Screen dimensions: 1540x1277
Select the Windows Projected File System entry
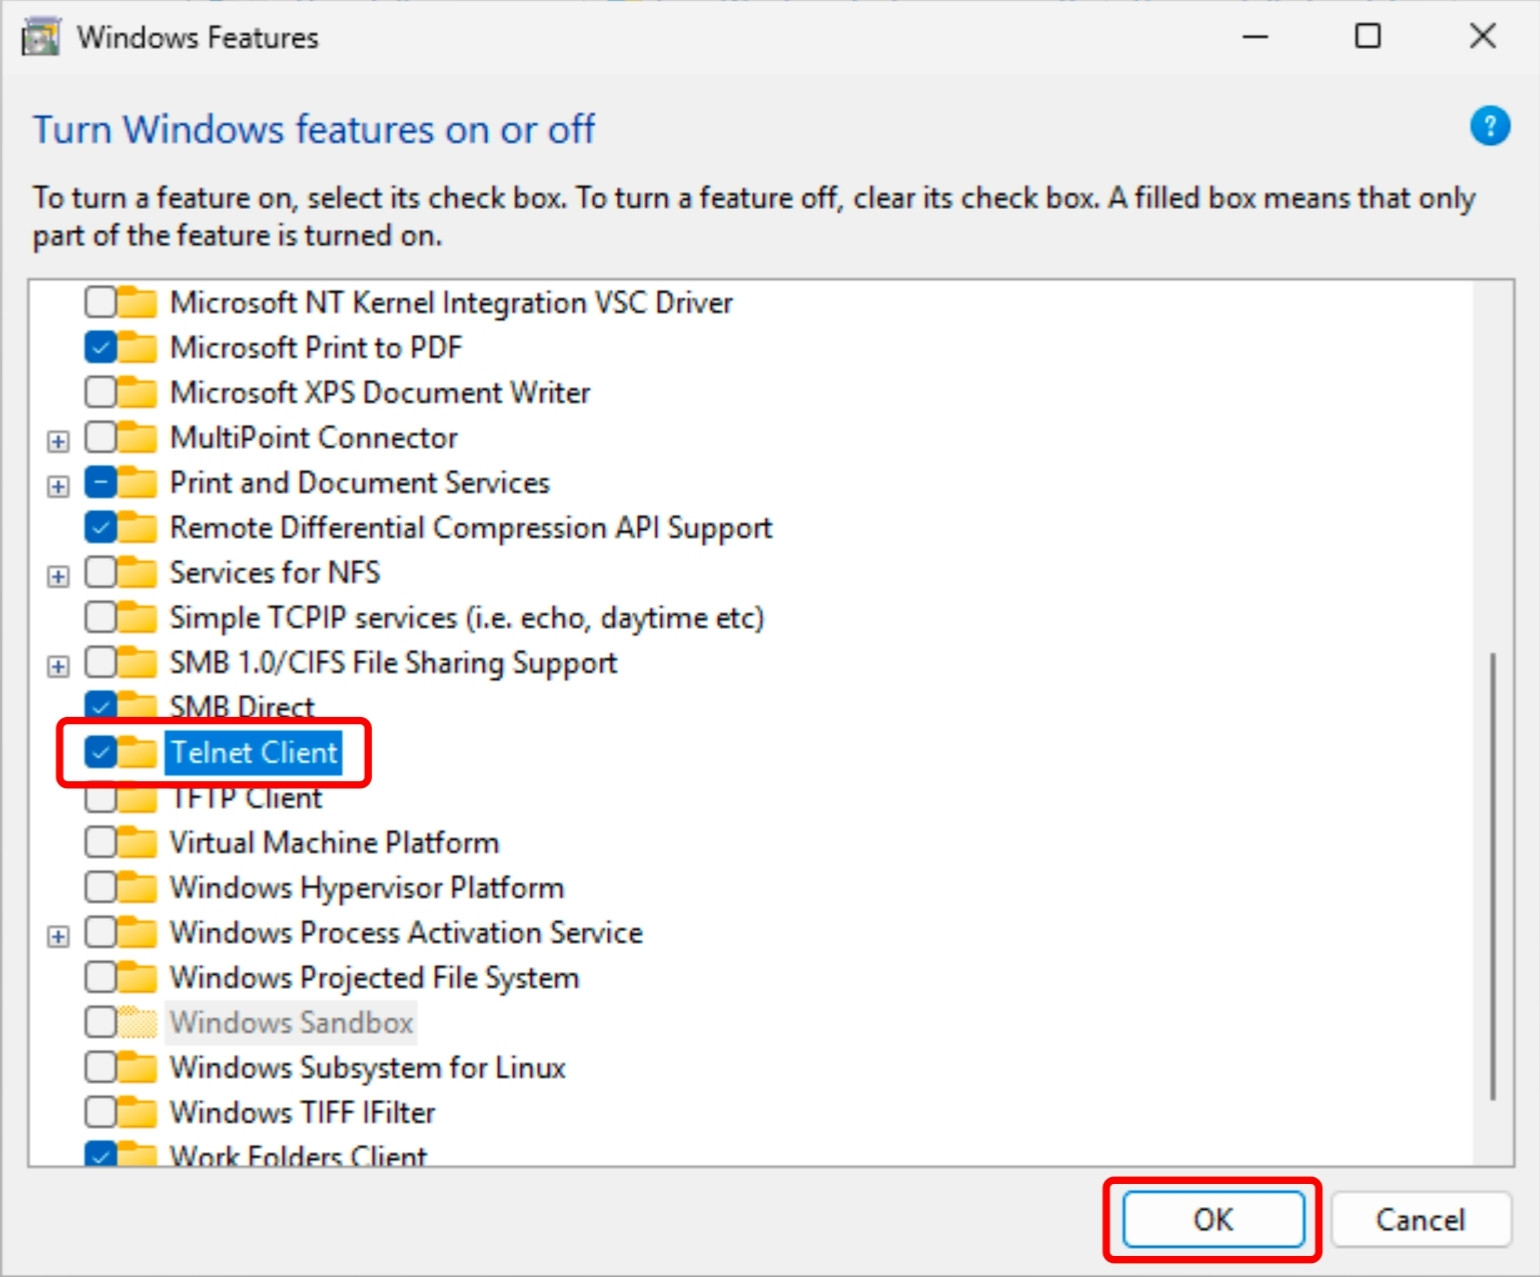point(374,977)
